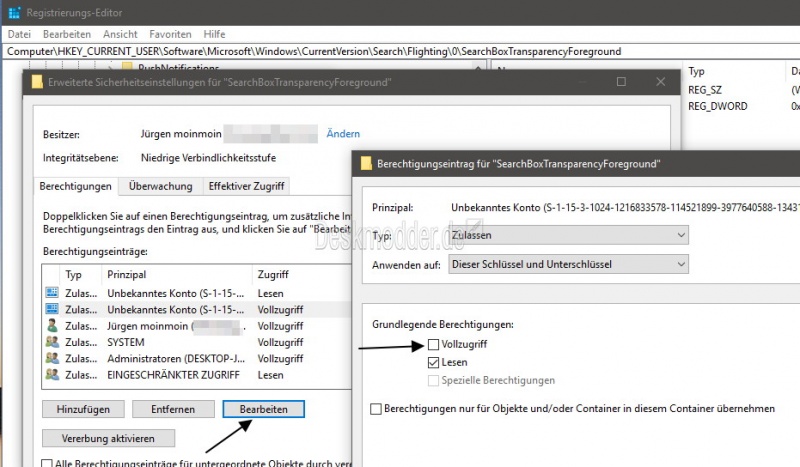Click the Hinzufügen button
The width and height of the screenshot is (800, 467).
83,409
